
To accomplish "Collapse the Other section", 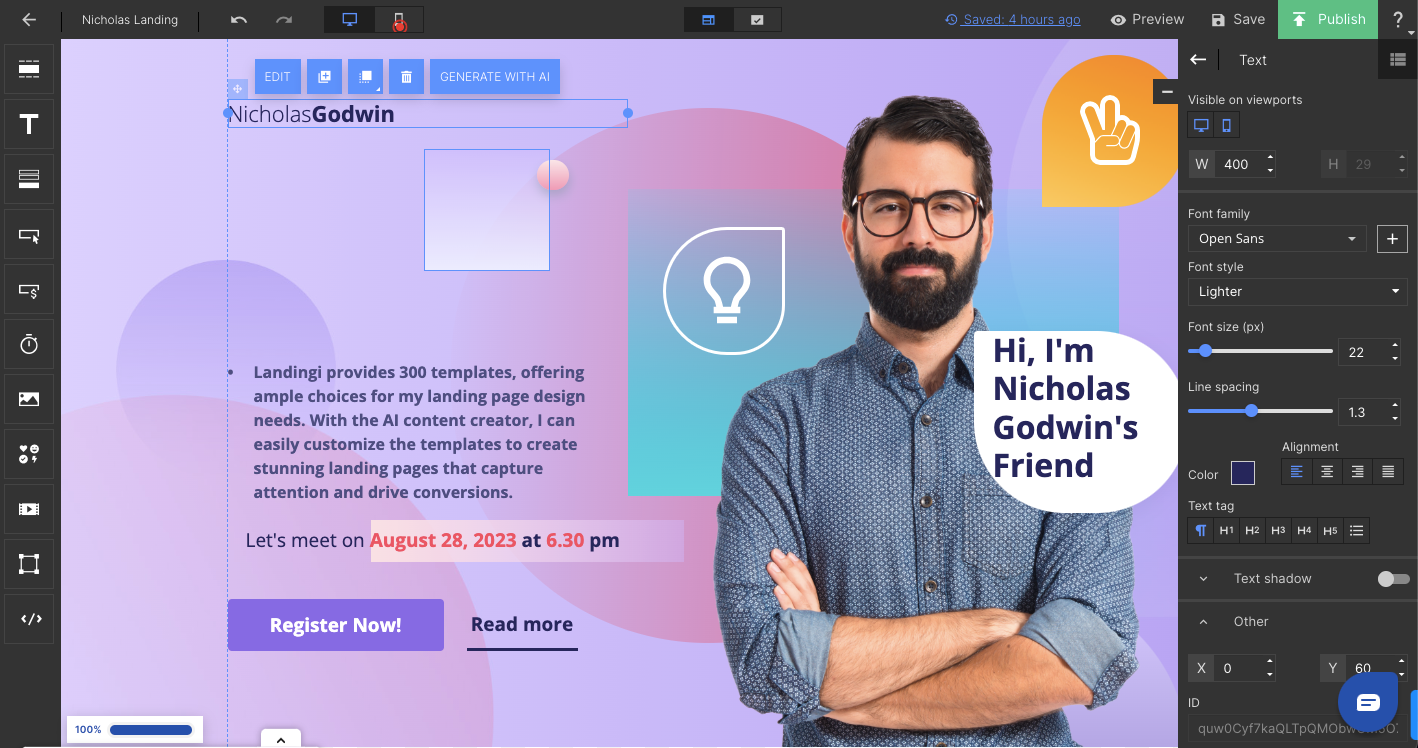I will pyautogui.click(x=1203, y=622).
